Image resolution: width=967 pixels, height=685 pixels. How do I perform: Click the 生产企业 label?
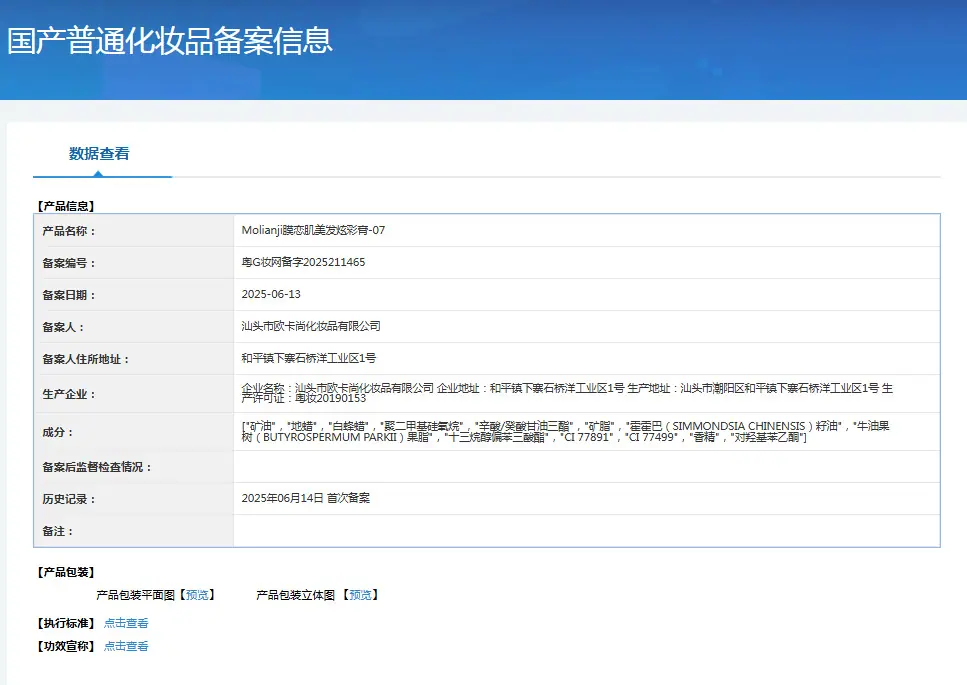point(68,394)
